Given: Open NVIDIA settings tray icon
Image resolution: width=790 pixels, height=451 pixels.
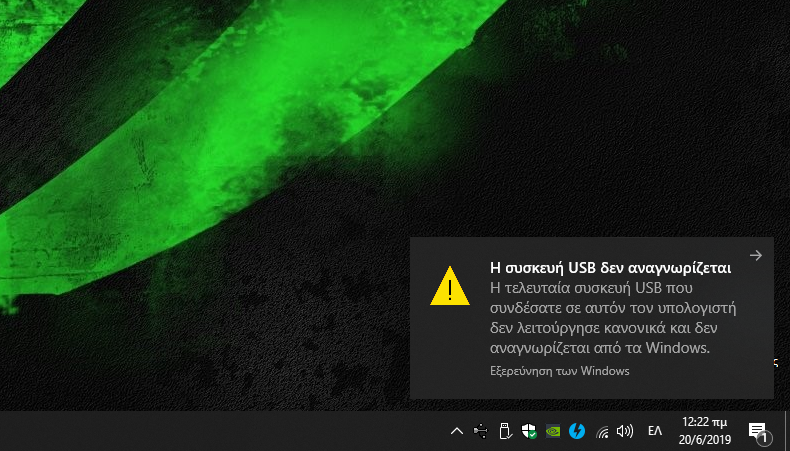Looking at the screenshot, I should (x=553, y=431).
